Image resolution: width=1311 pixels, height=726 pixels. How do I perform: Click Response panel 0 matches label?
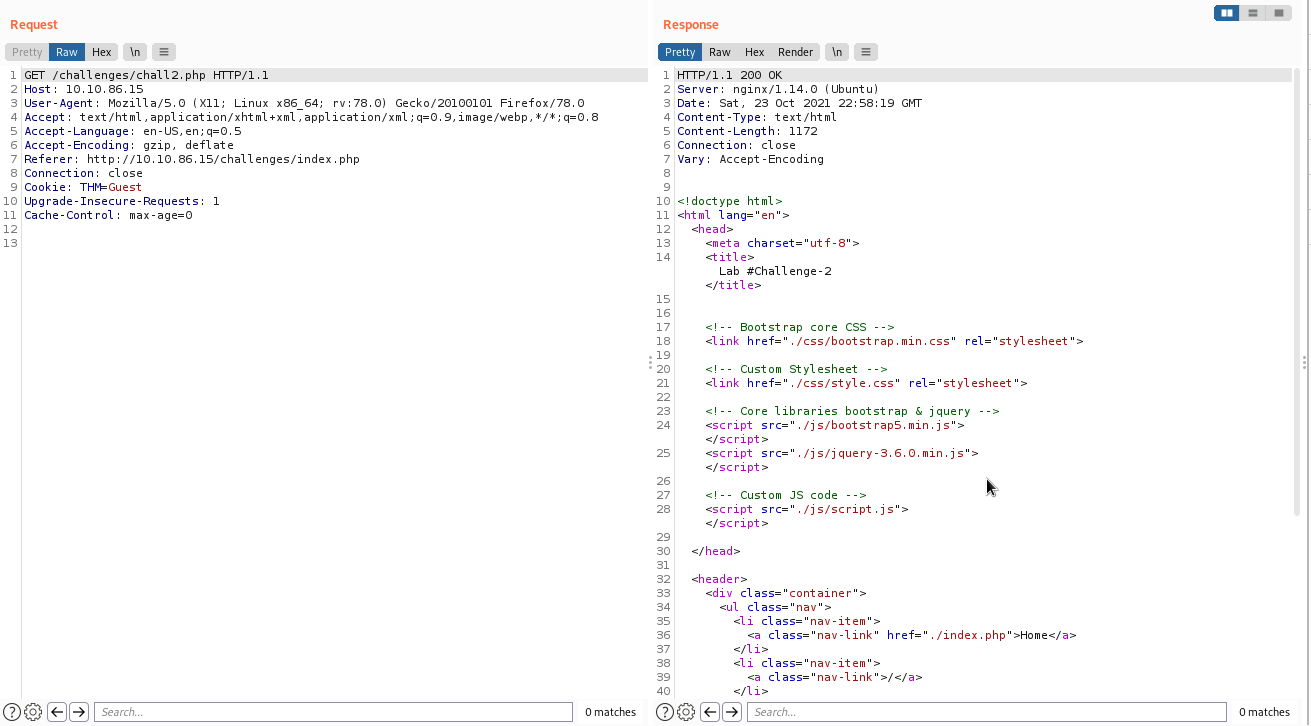point(1264,712)
